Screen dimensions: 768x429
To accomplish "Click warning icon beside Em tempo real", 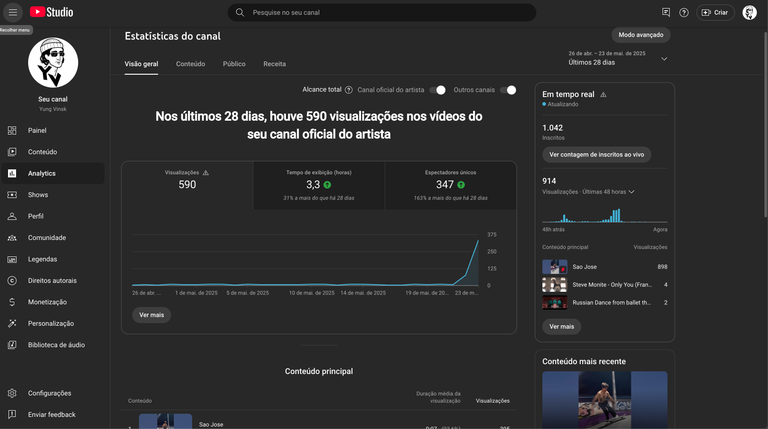I will (603, 95).
